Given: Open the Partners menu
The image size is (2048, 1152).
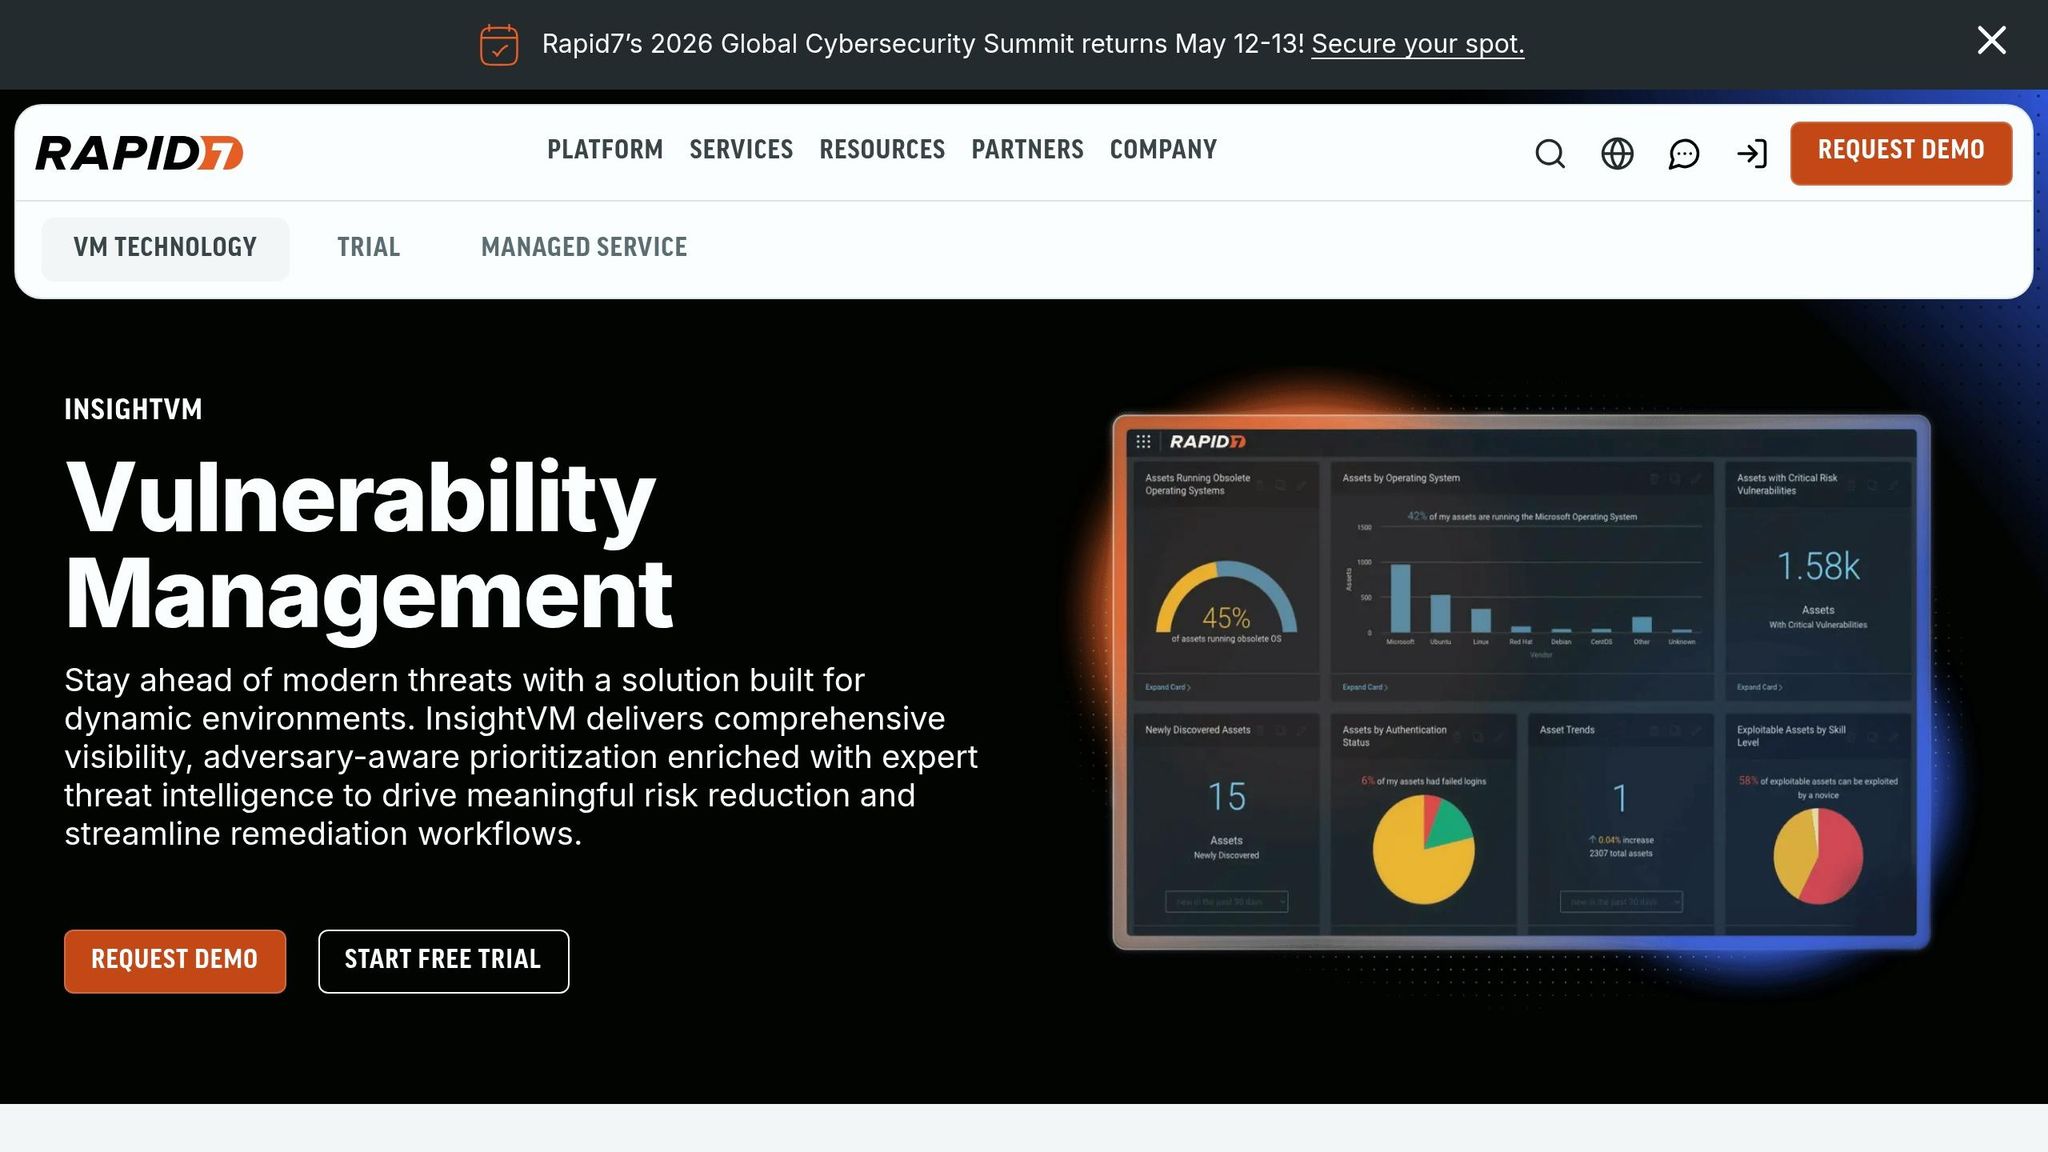Looking at the screenshot, I should pos(1027,150).
